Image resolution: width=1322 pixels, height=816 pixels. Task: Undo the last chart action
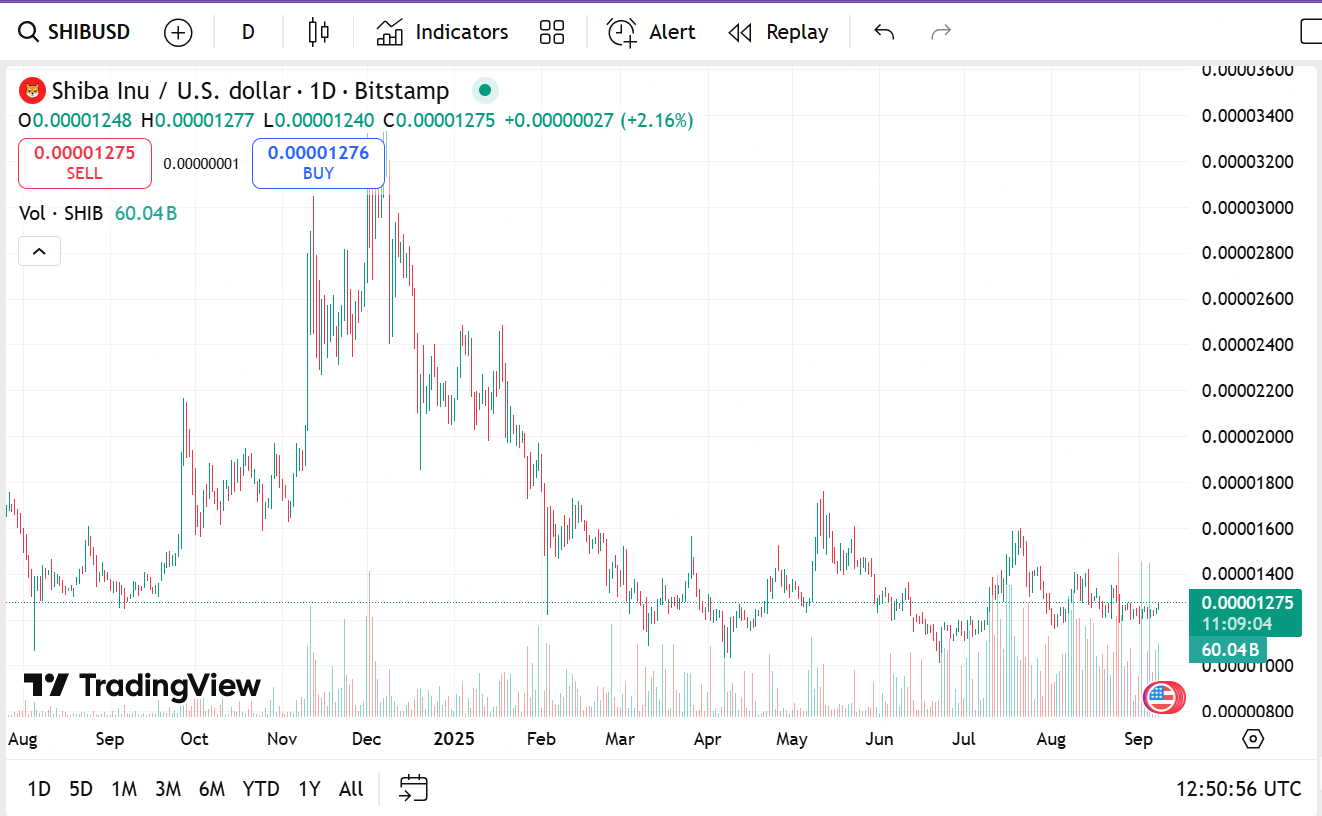pos(884,32)
